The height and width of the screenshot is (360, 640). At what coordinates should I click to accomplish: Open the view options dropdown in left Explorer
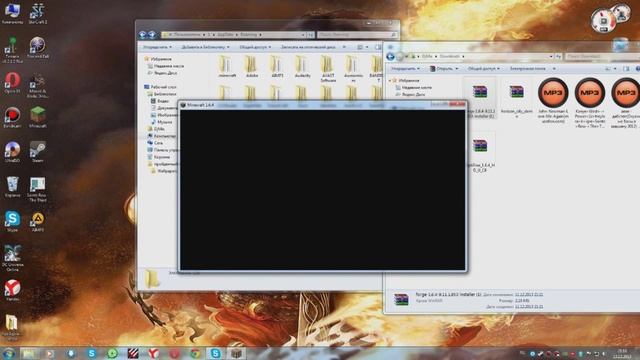pyautogui.click(x=367, y=47)
